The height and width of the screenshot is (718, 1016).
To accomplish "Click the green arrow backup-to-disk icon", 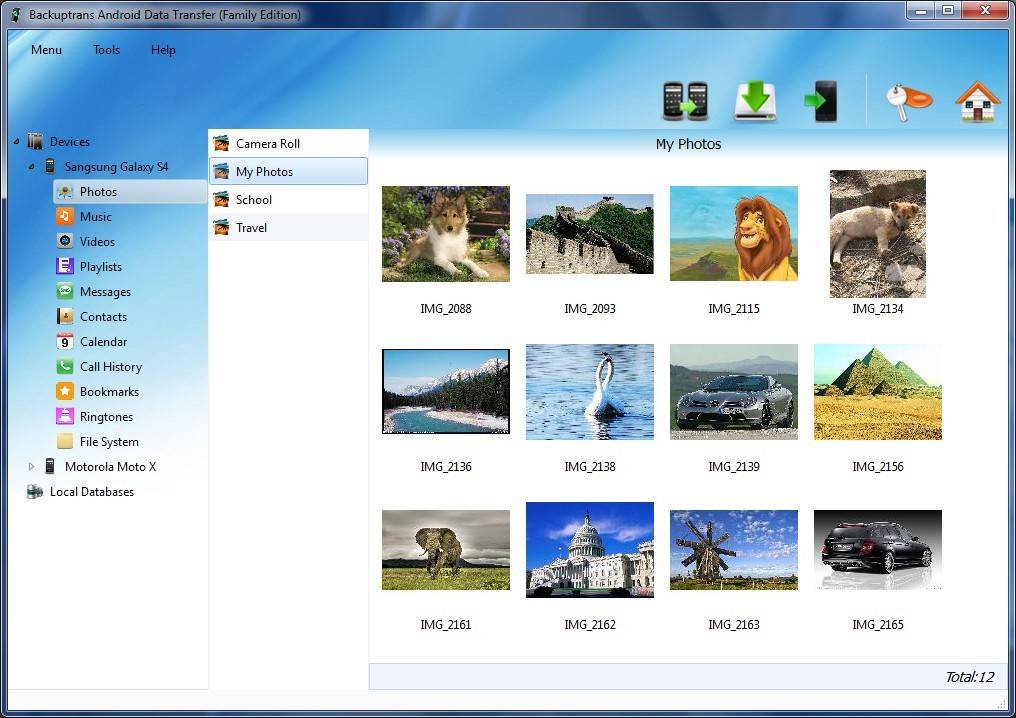I will (755, 101).
